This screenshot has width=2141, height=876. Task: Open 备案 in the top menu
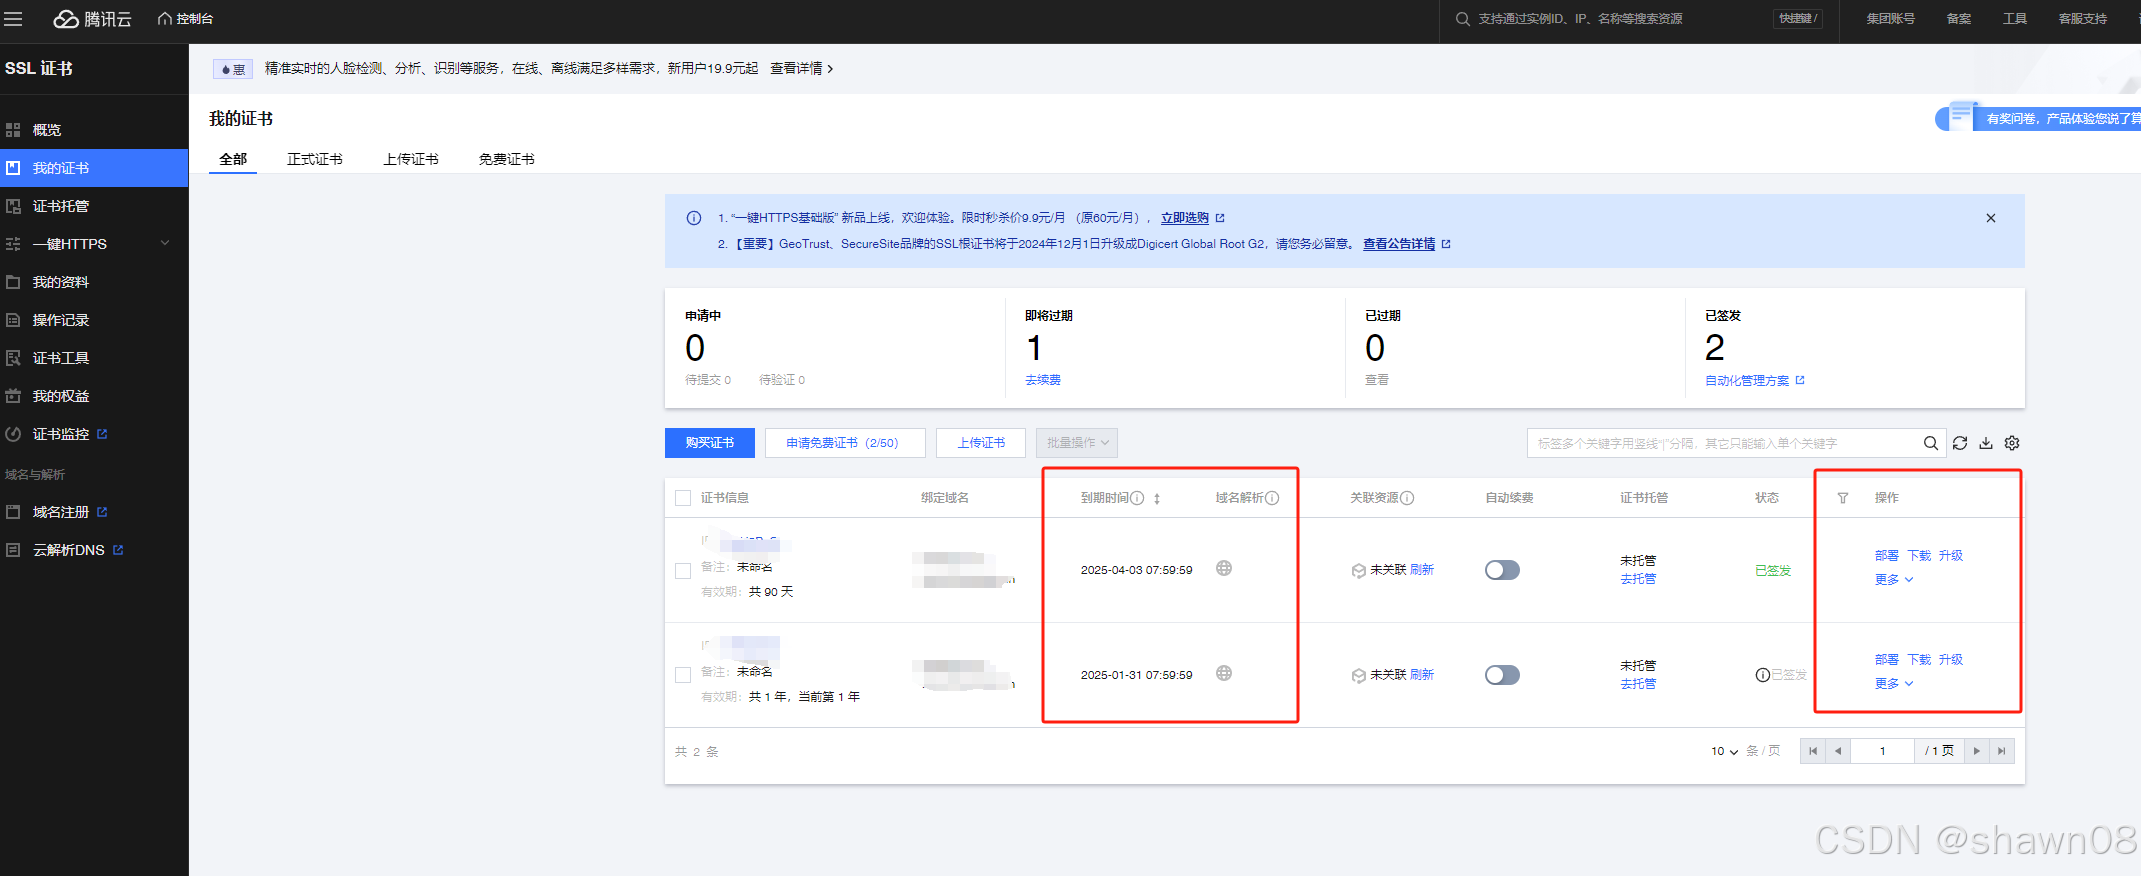coord(1959,19)
